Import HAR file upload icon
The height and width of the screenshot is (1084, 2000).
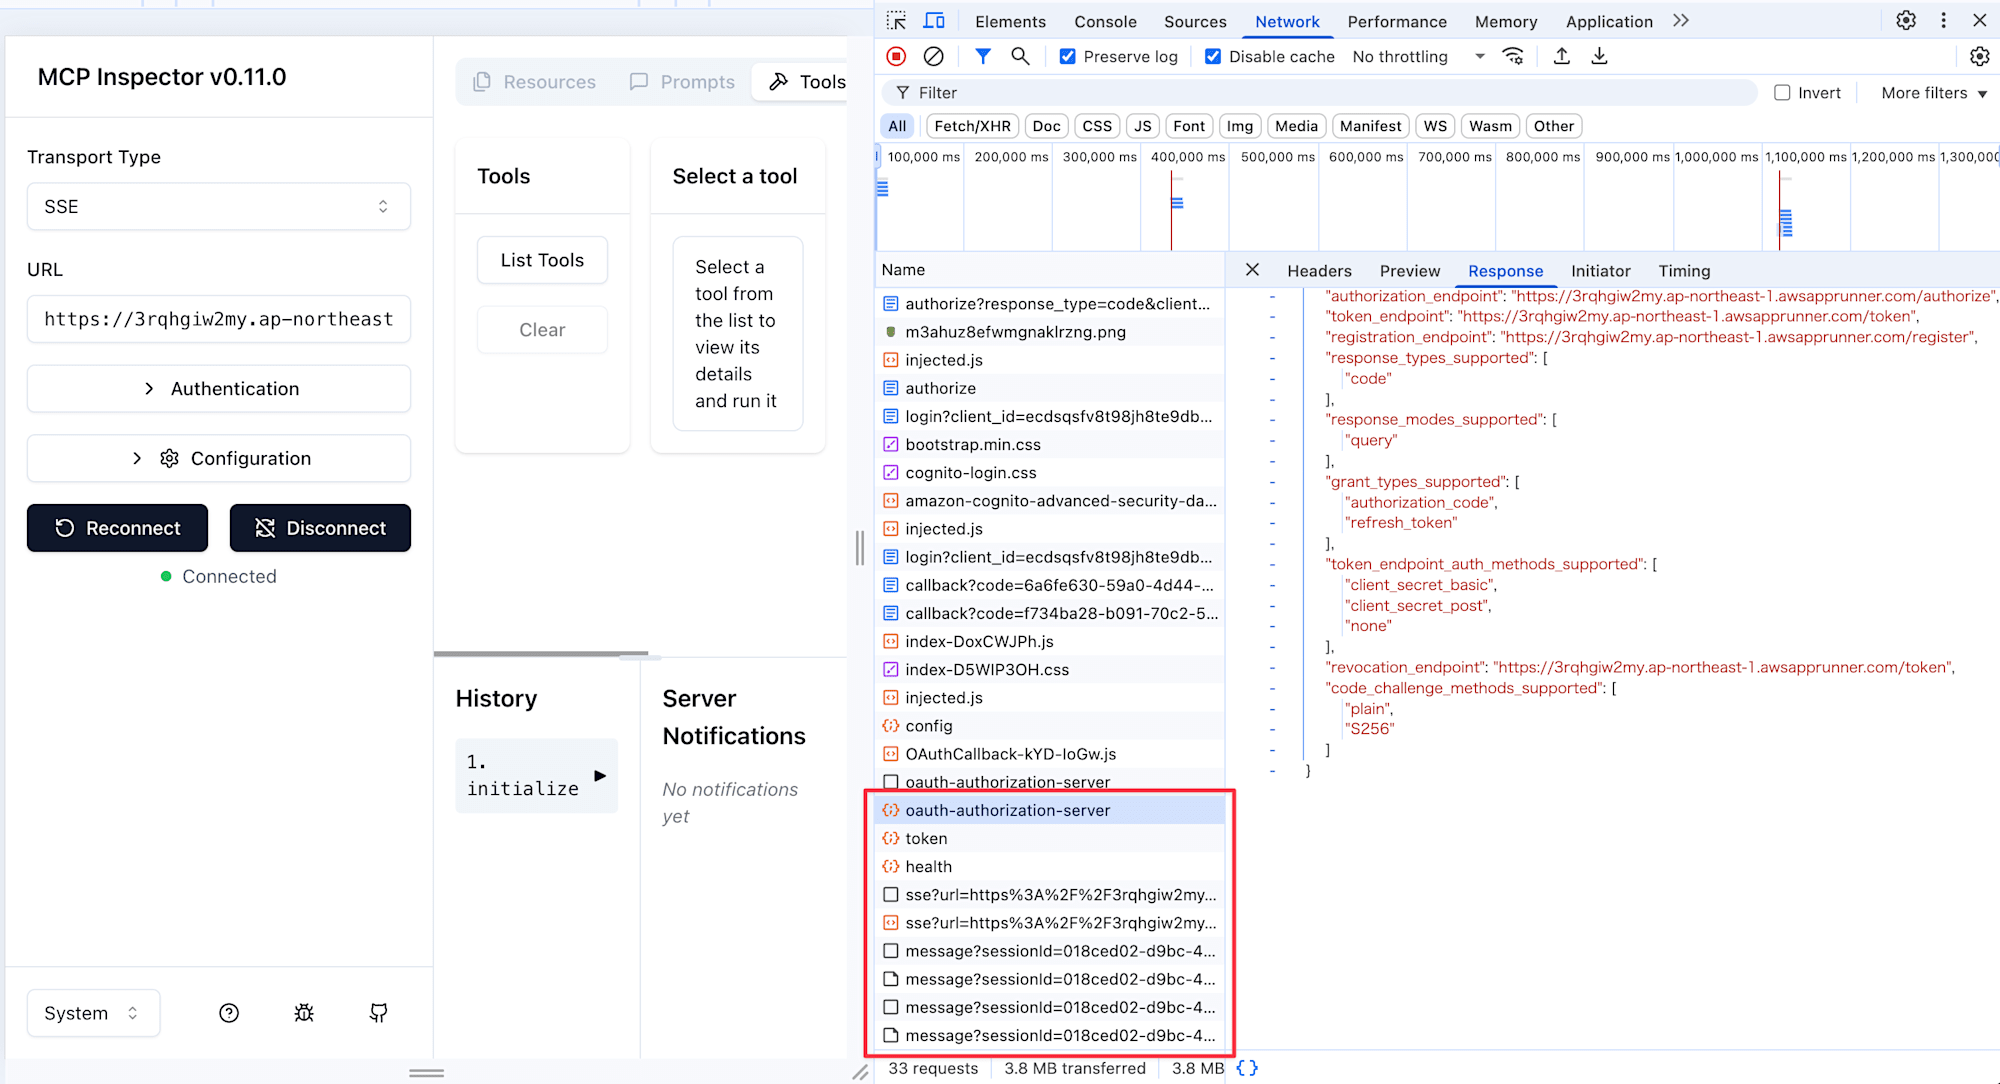1562,56
